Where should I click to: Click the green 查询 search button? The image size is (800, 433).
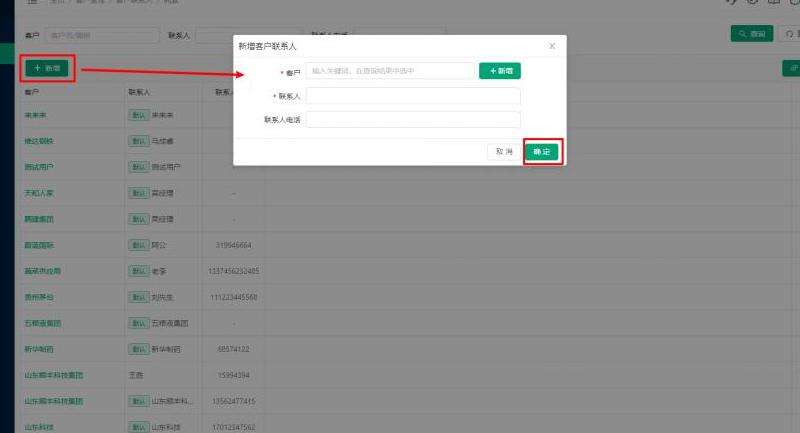click(x=752, y=34)
